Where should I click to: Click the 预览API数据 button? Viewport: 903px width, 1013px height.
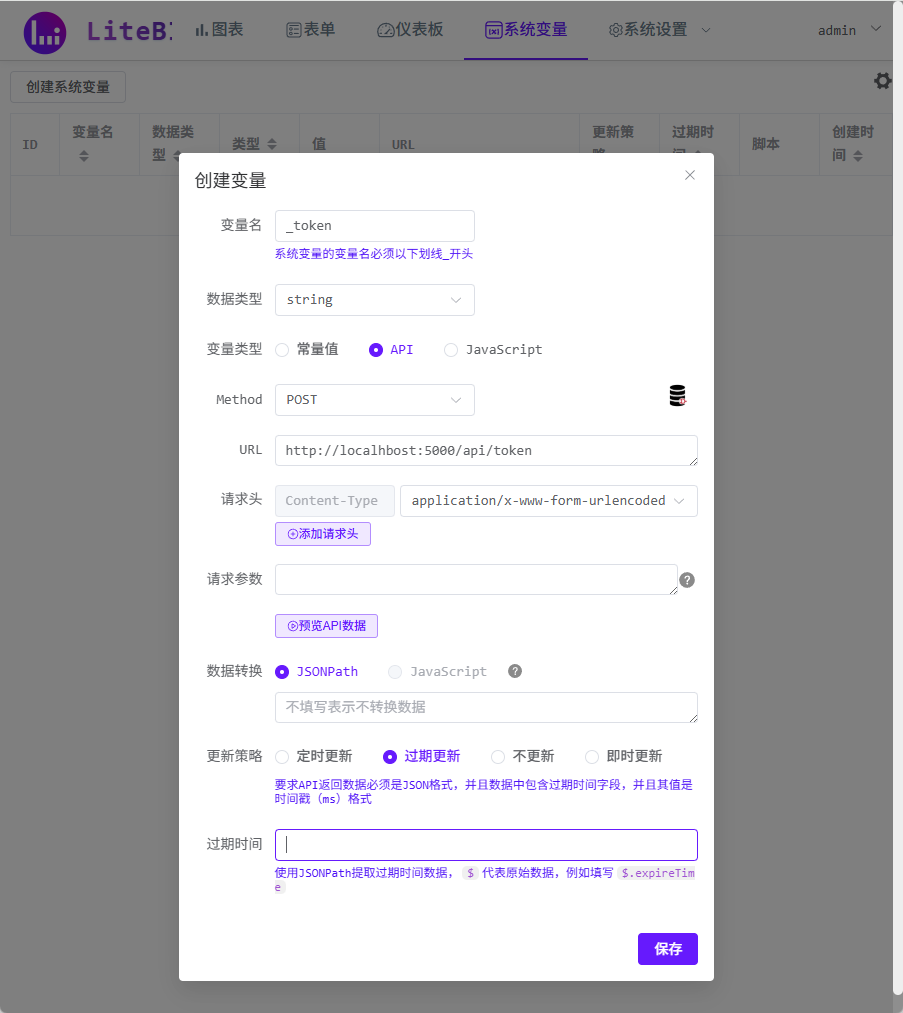(326, 625)
